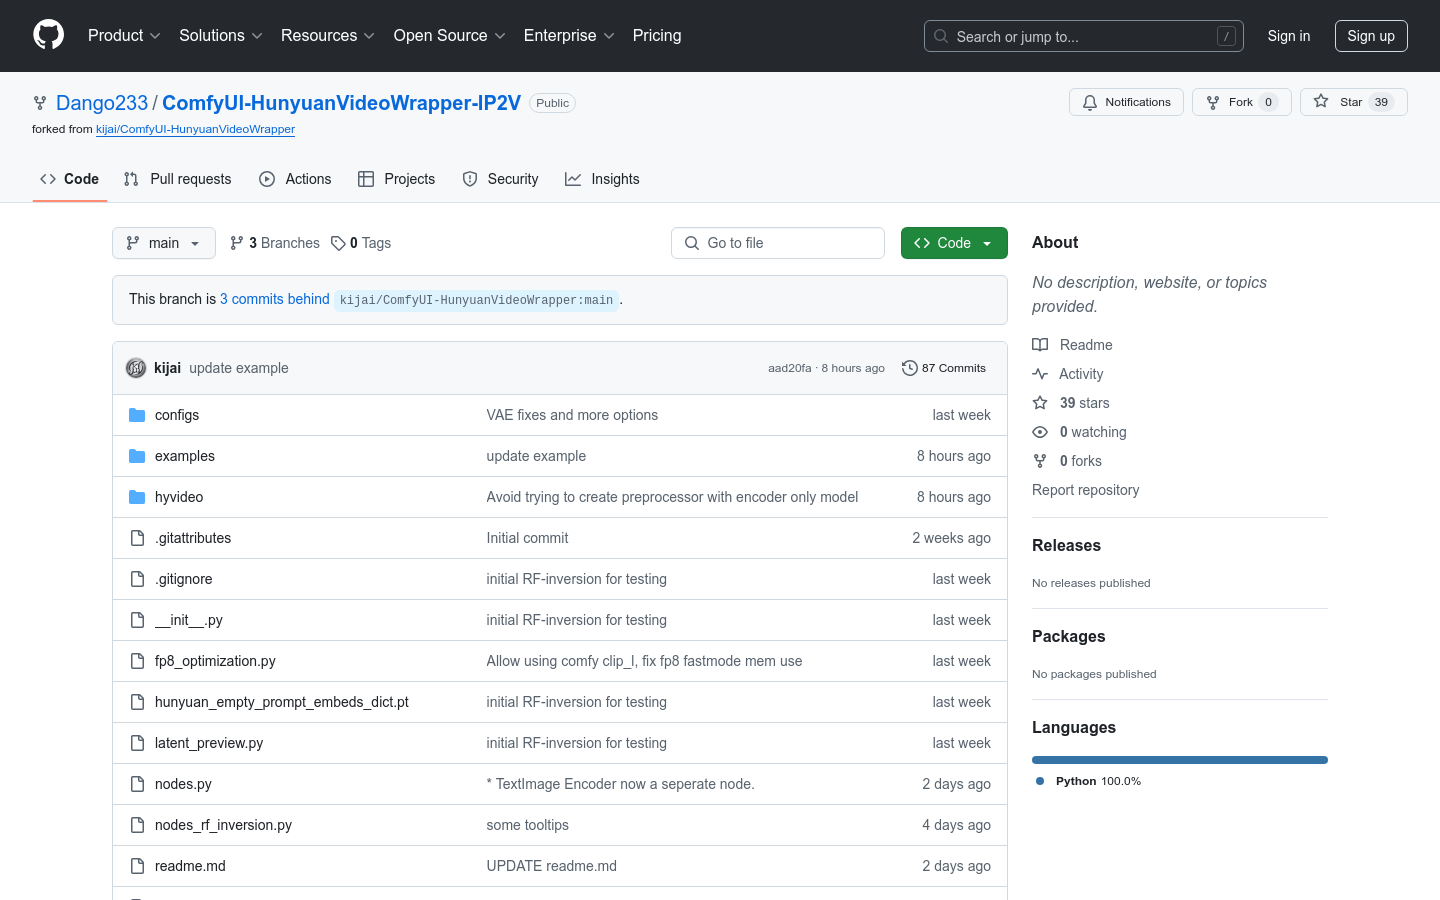Screen dimensions: 1440x900
Task: Click the search magnifier icon in header
Action: click(x=941, y=36)
